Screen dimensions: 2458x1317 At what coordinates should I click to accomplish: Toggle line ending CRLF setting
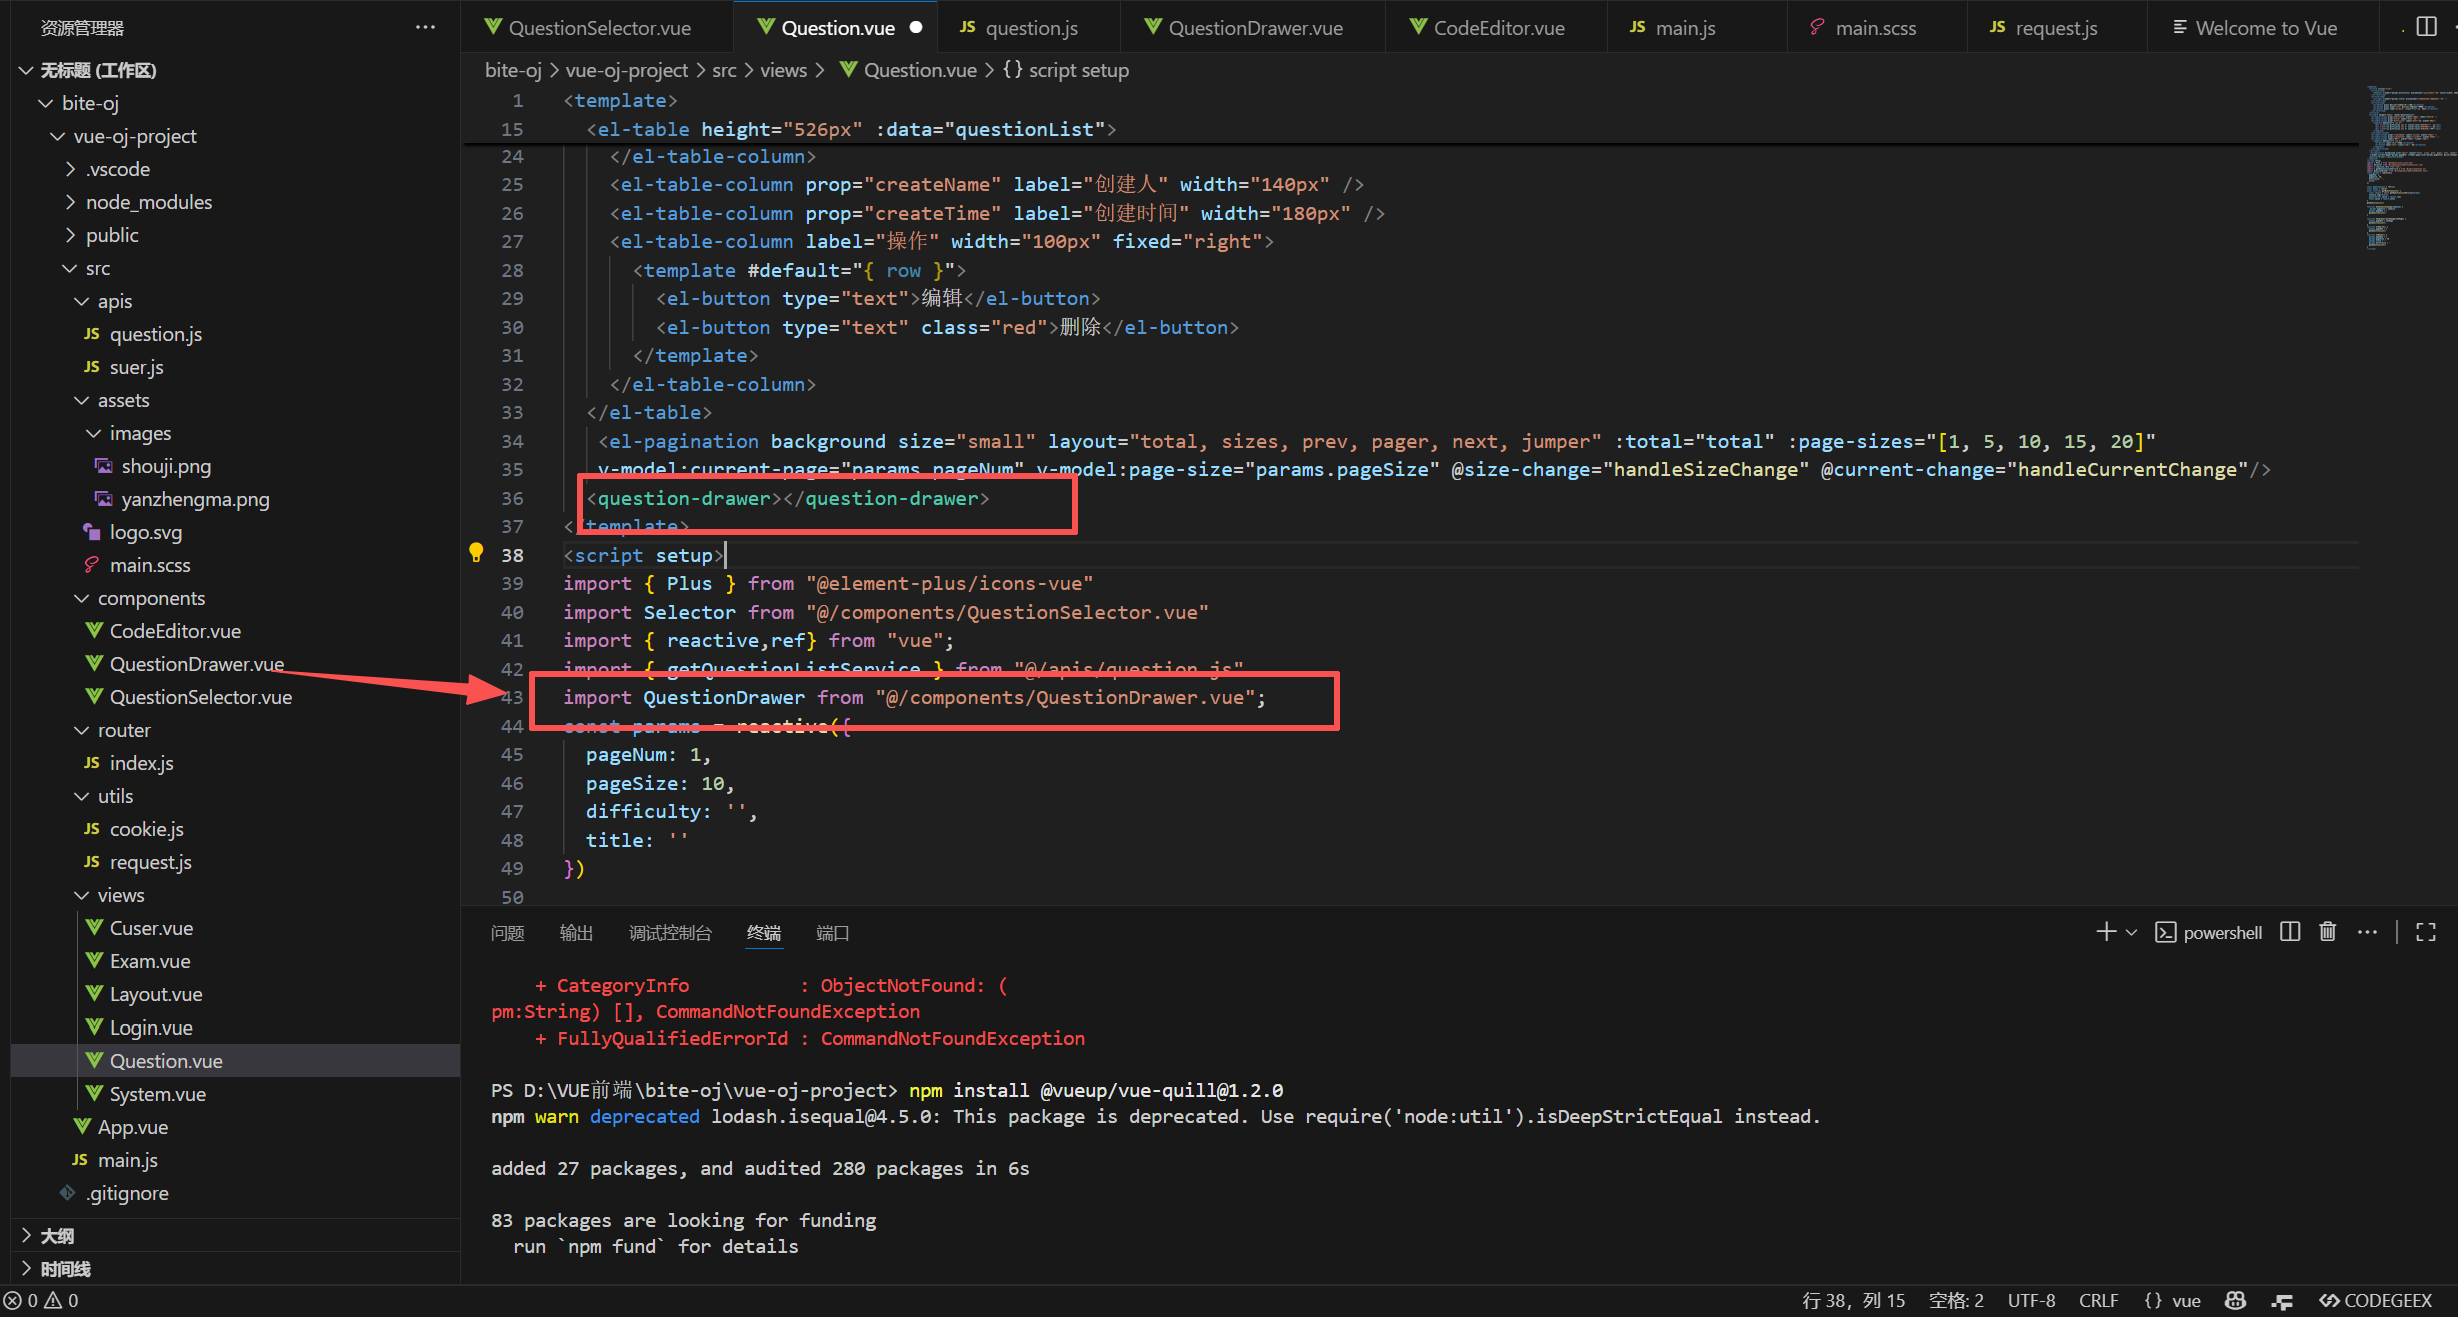coord(2098,1300)
